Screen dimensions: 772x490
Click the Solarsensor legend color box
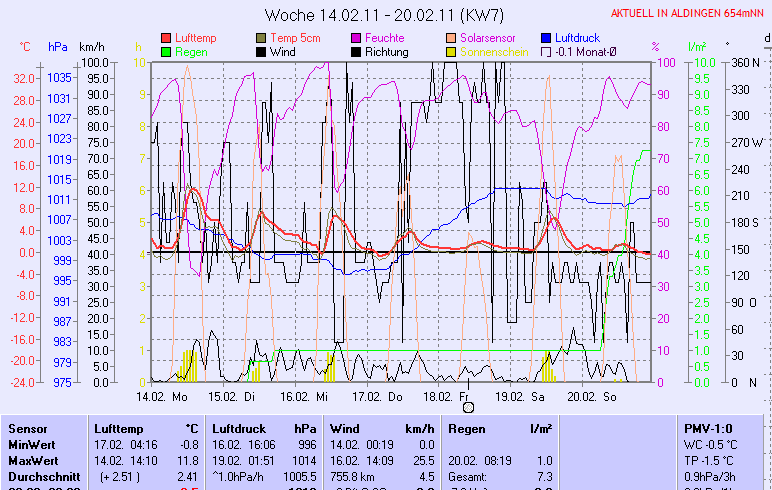coord(452,37)
